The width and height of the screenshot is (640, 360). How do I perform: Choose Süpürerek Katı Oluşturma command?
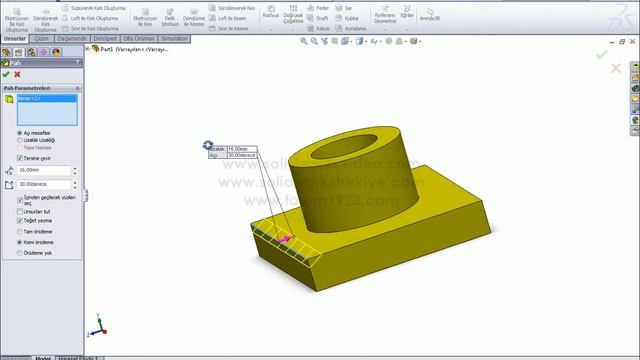[94, 8]
